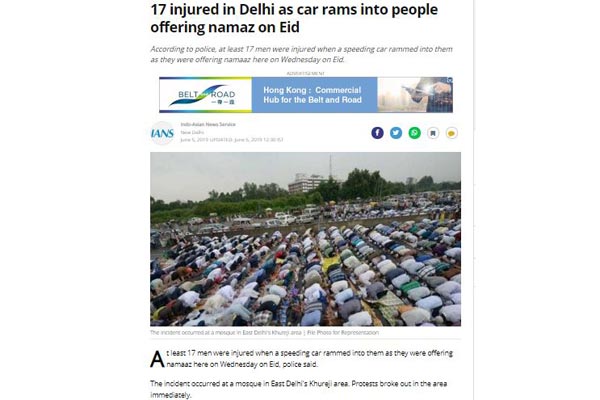Open the Hong Kong Commercial Hub ad banner
The height and width of the screenshot is (400, 600).
click(306, 95)
